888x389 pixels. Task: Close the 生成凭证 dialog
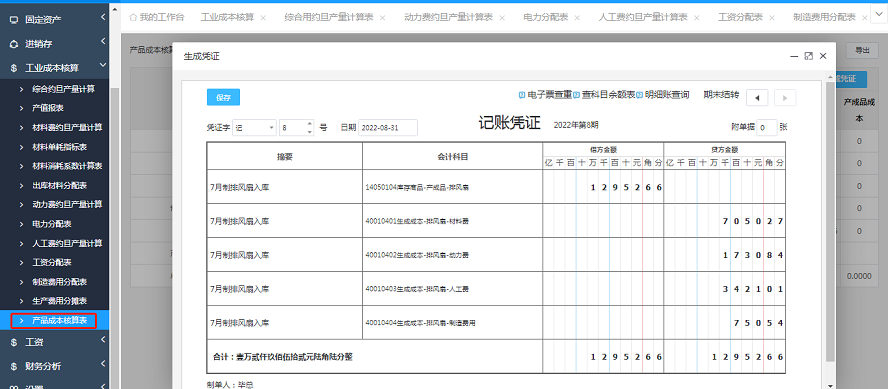(823, 56)
